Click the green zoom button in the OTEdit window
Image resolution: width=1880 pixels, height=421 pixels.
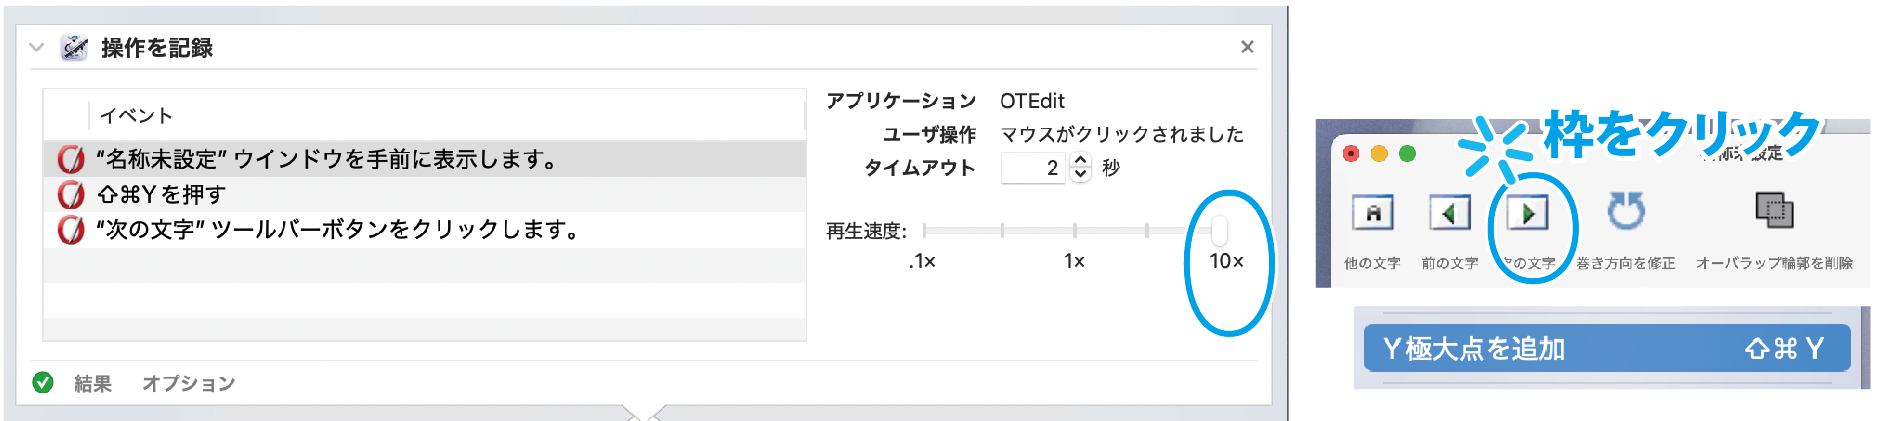[1407, 153]
